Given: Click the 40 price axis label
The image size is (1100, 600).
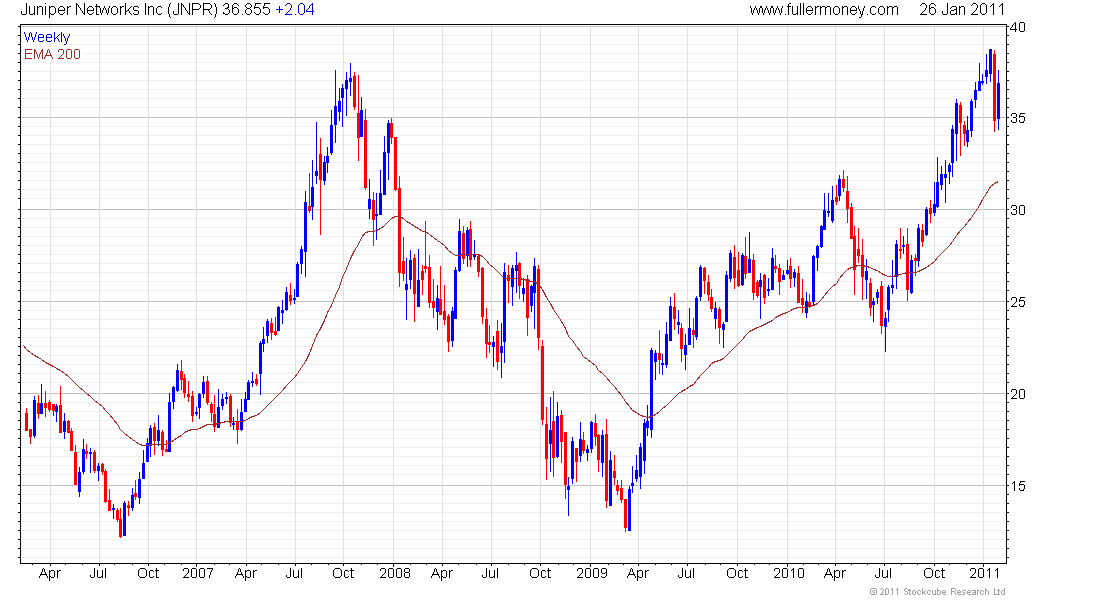Looking at the screenshot, I should 1017,27.
